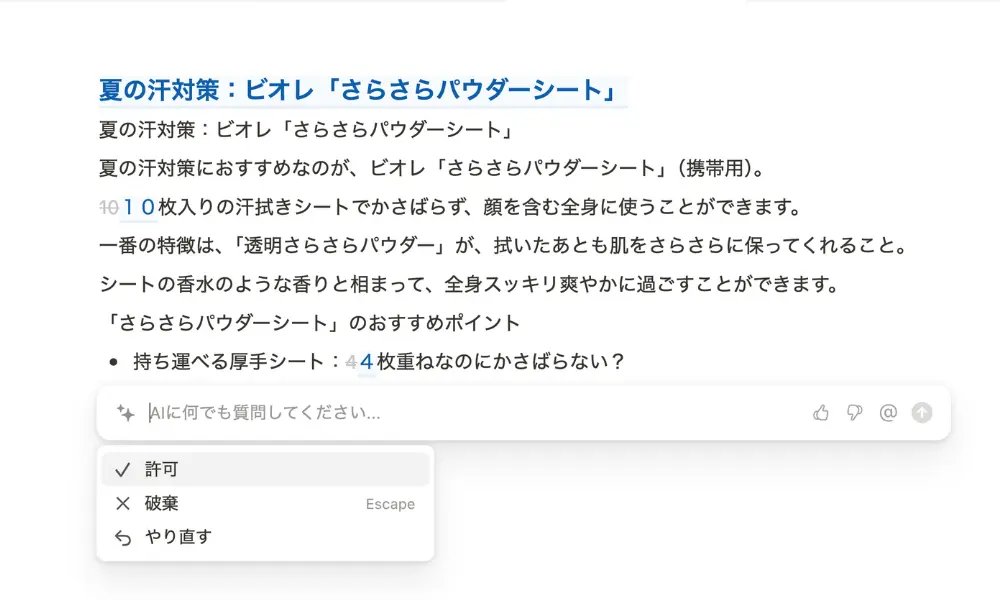The height and width of the screenshot is (600, 1000).
Task: Click the @ mention icon
Action: tap(888, 413)
